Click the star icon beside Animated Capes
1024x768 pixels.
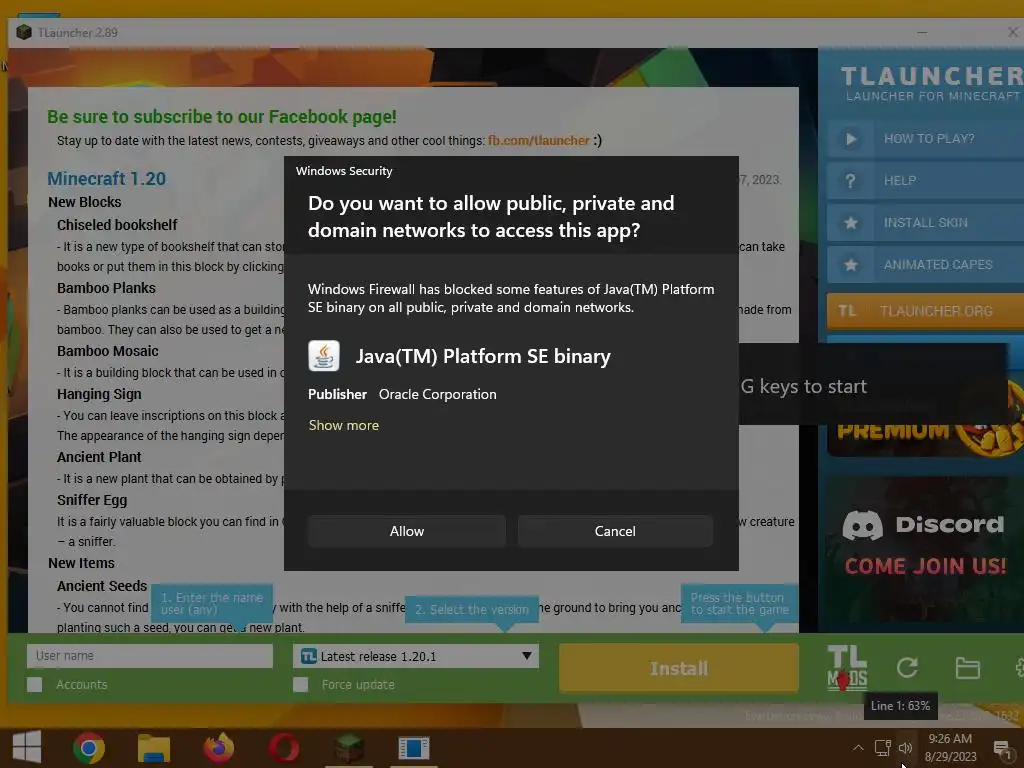[850, 264]
